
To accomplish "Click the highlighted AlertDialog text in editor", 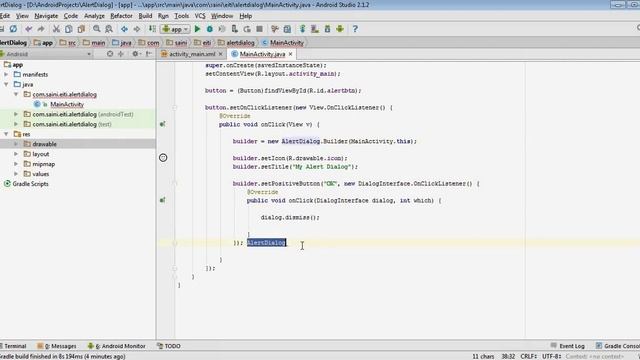I will click(x=267, y=242).
